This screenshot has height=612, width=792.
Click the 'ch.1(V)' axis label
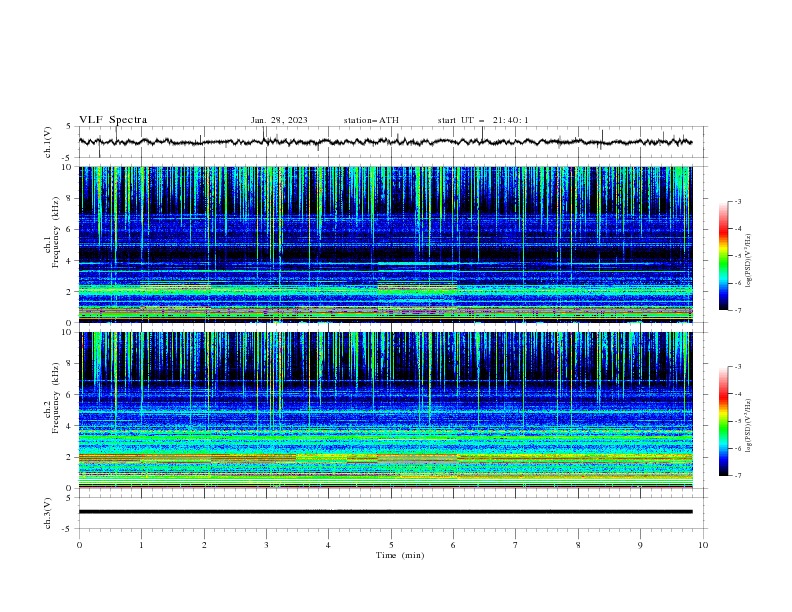tap(48, 142)
